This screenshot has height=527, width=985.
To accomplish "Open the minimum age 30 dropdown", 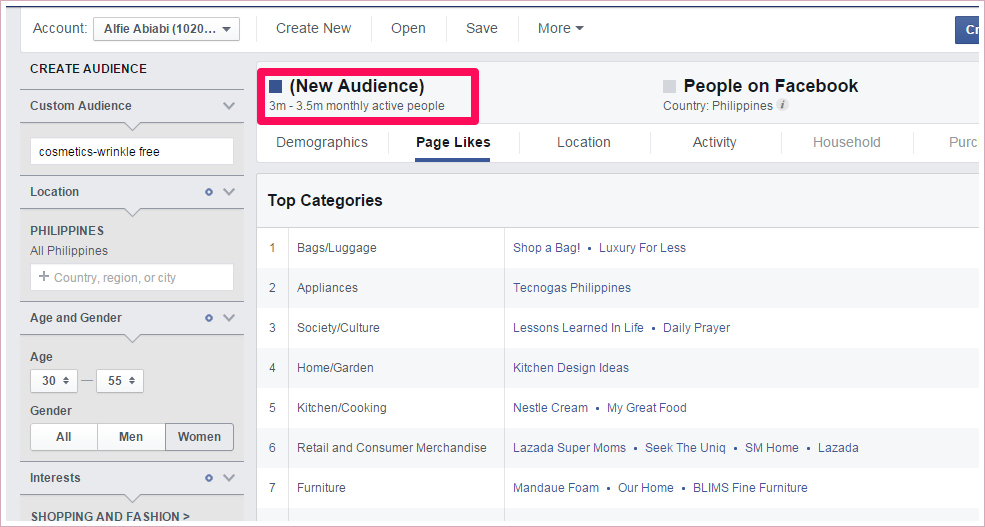I will tap(54, 381).
